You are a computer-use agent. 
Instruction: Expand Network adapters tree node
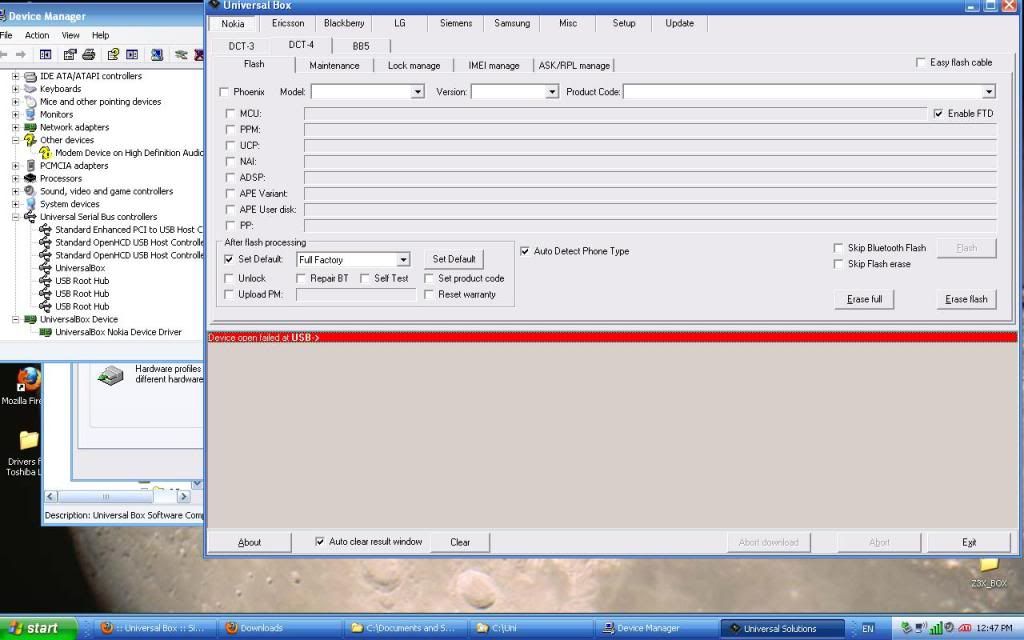click(15, 127)
